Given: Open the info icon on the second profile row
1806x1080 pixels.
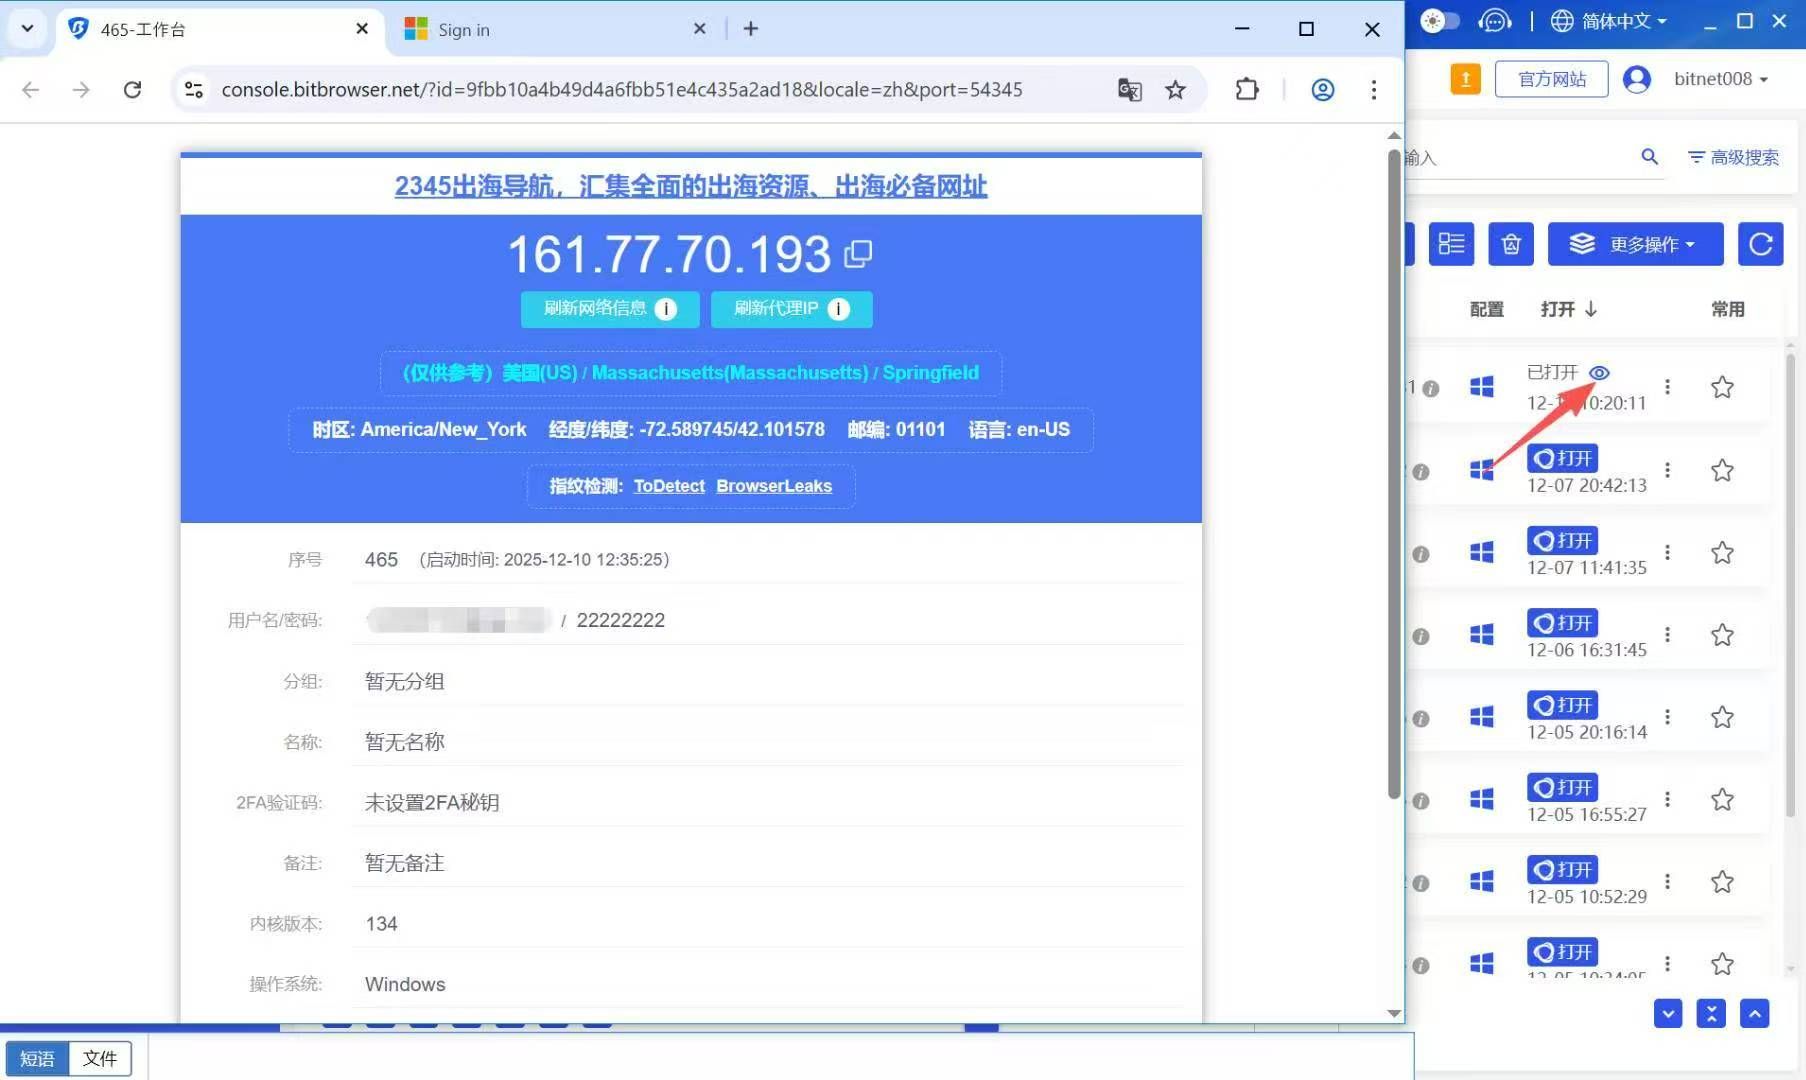Looking at the screenshot, I should pos(1420,471).
